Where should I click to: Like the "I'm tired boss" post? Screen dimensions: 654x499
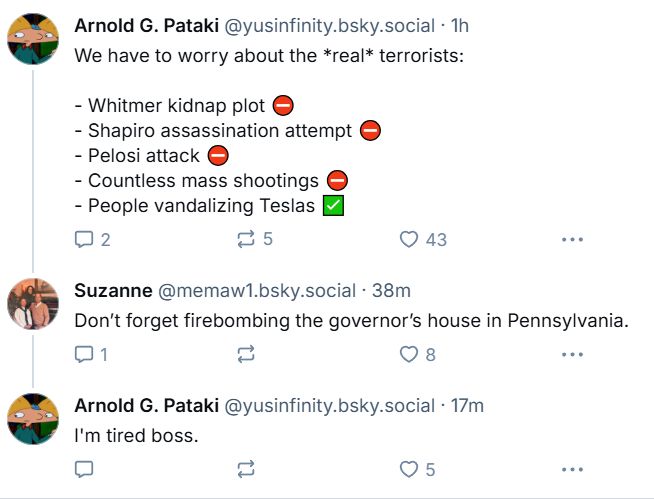click(x=418, y=469)
